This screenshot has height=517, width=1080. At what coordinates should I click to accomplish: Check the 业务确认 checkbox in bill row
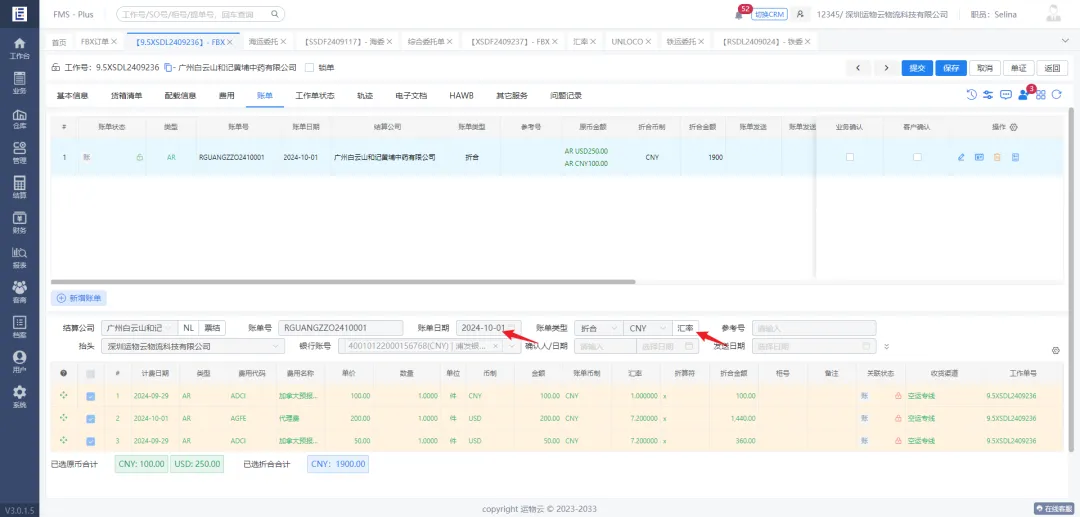pyautogui.click(x=850, y=157)
